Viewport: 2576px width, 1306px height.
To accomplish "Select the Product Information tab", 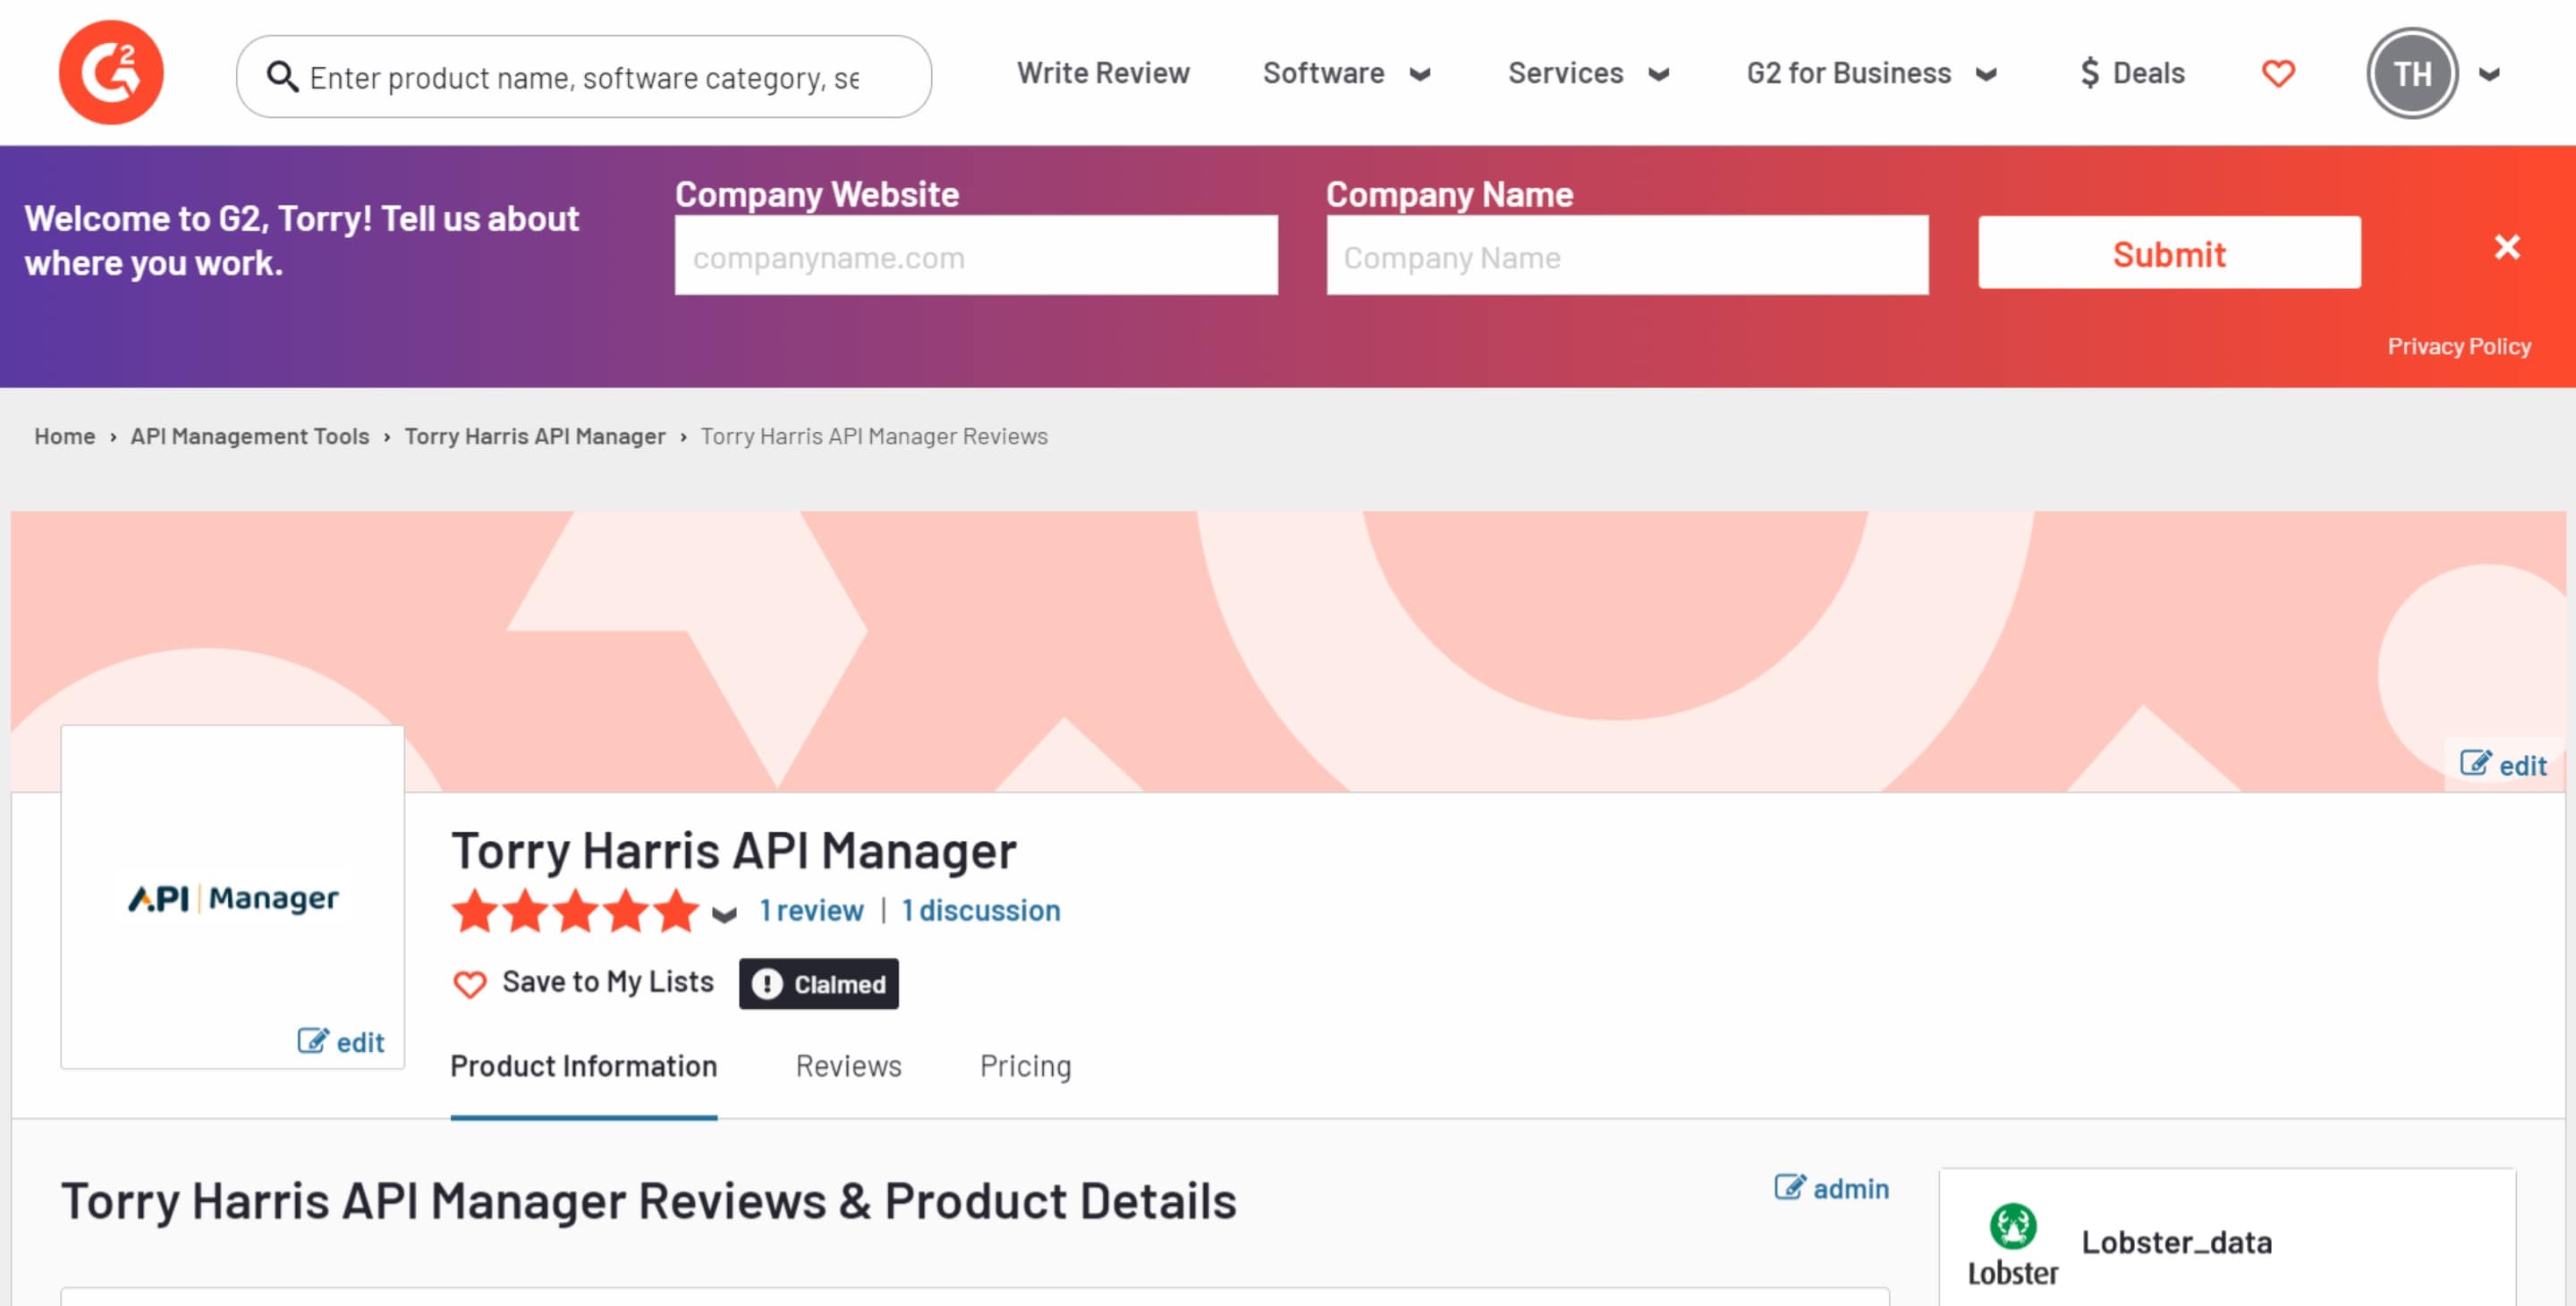I will (583, 1066).
